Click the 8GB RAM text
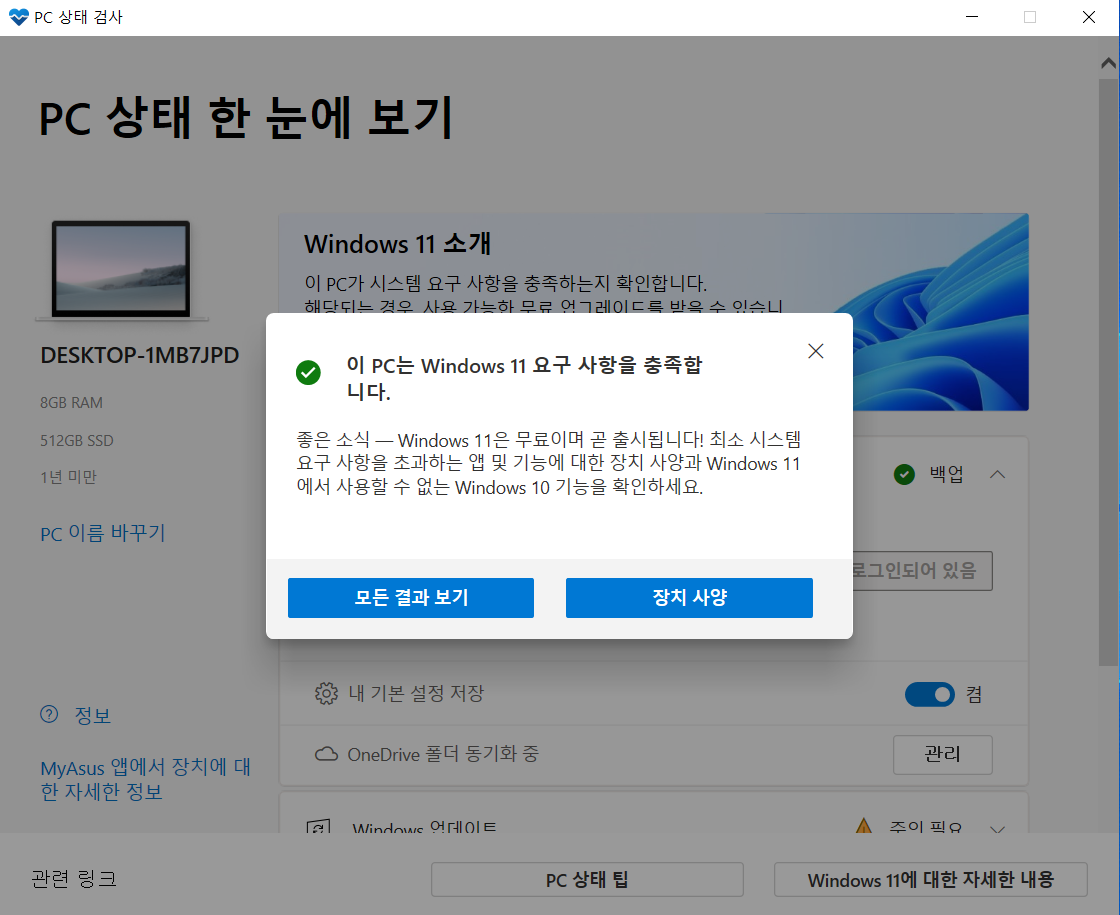The image size is (1120, 915). coord(71,403)
